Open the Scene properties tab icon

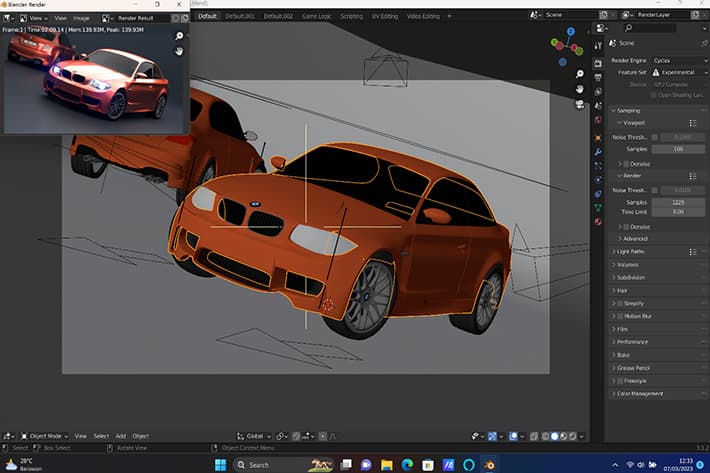pos(598,106)
